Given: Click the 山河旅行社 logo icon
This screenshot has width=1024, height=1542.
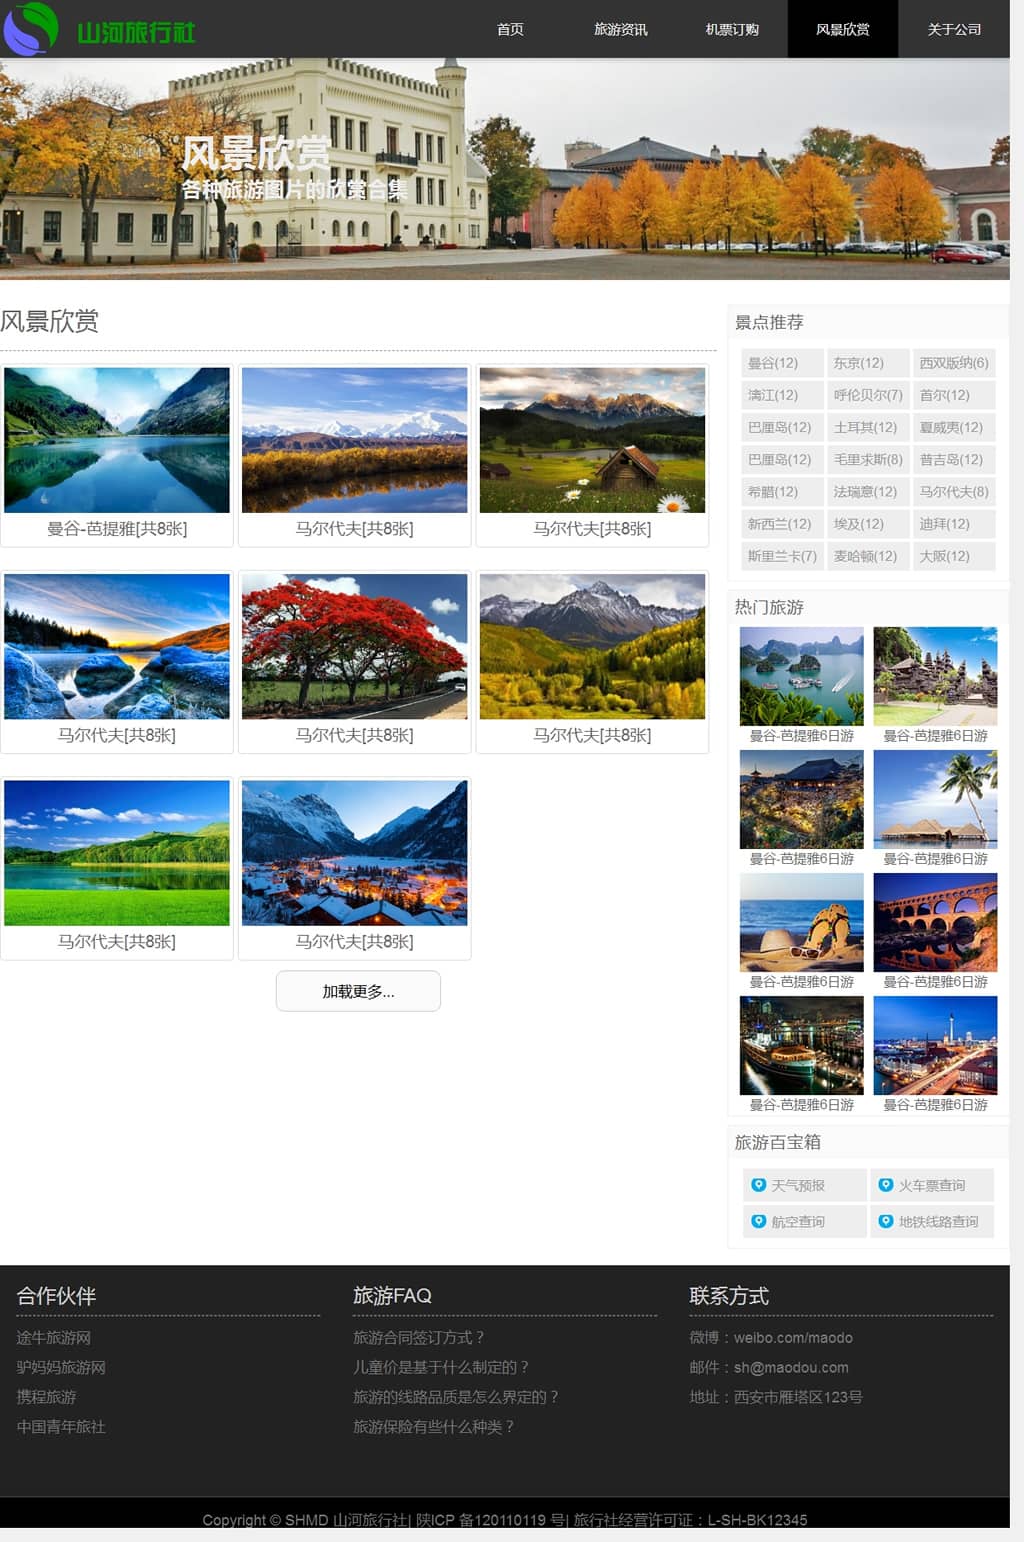Looking at the screenshot, I should coord(30,28).
